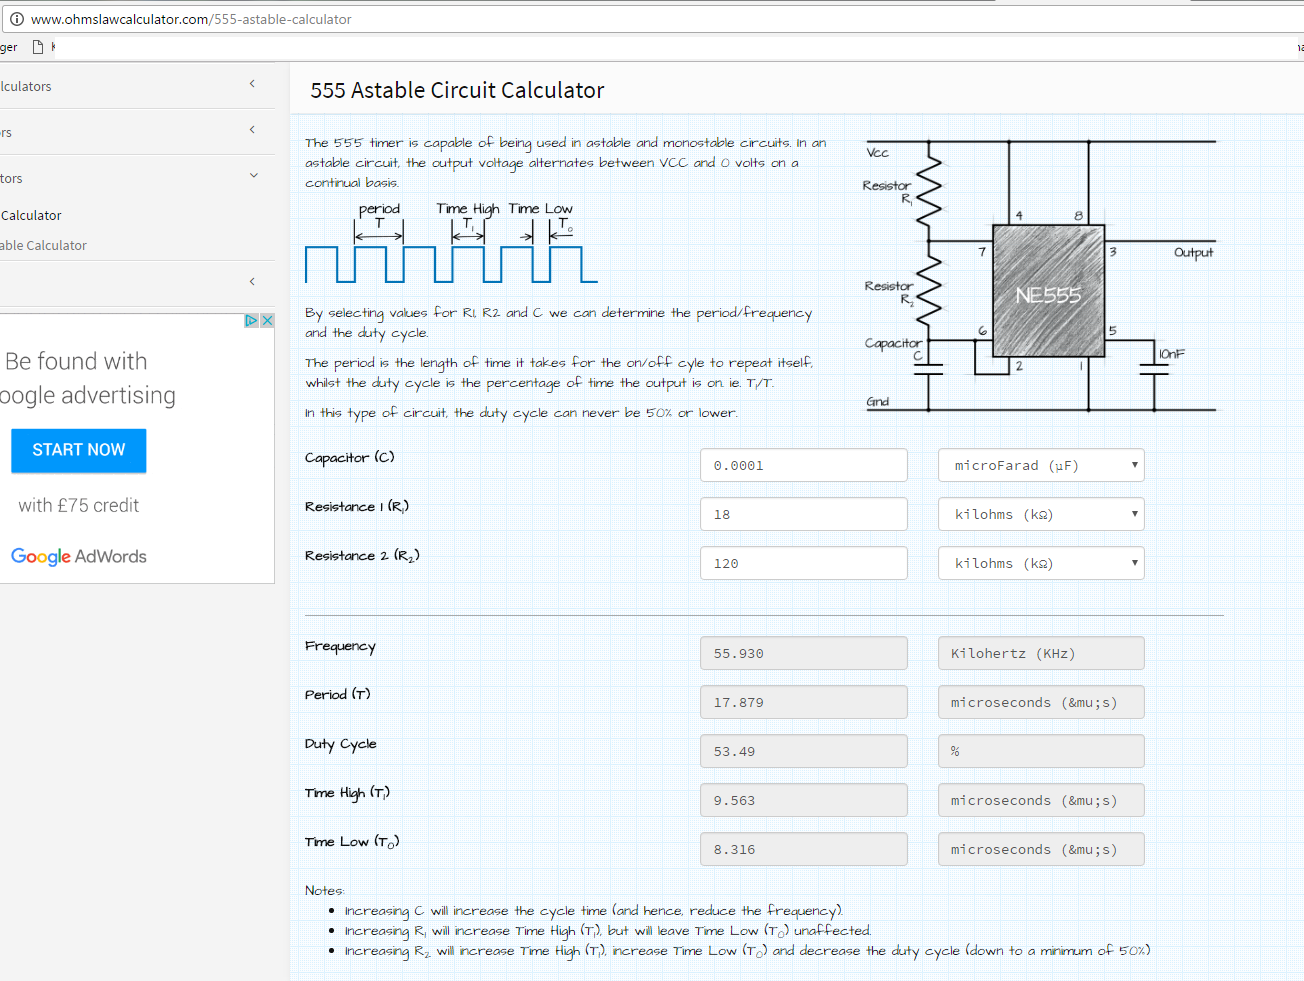Image resolution: width=1304 pixels, height=981 pixels.
Task: Click the 'Resistance 2 (R2)' label
Action: (362, 556)
